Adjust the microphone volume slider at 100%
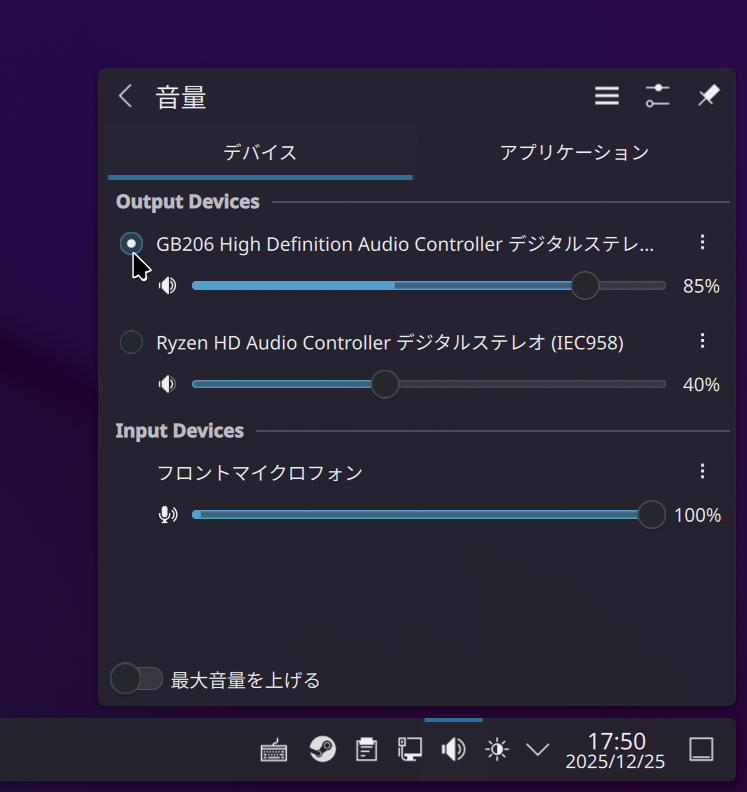Viewport: 747px width, 792px height. [x=652, y=515]
